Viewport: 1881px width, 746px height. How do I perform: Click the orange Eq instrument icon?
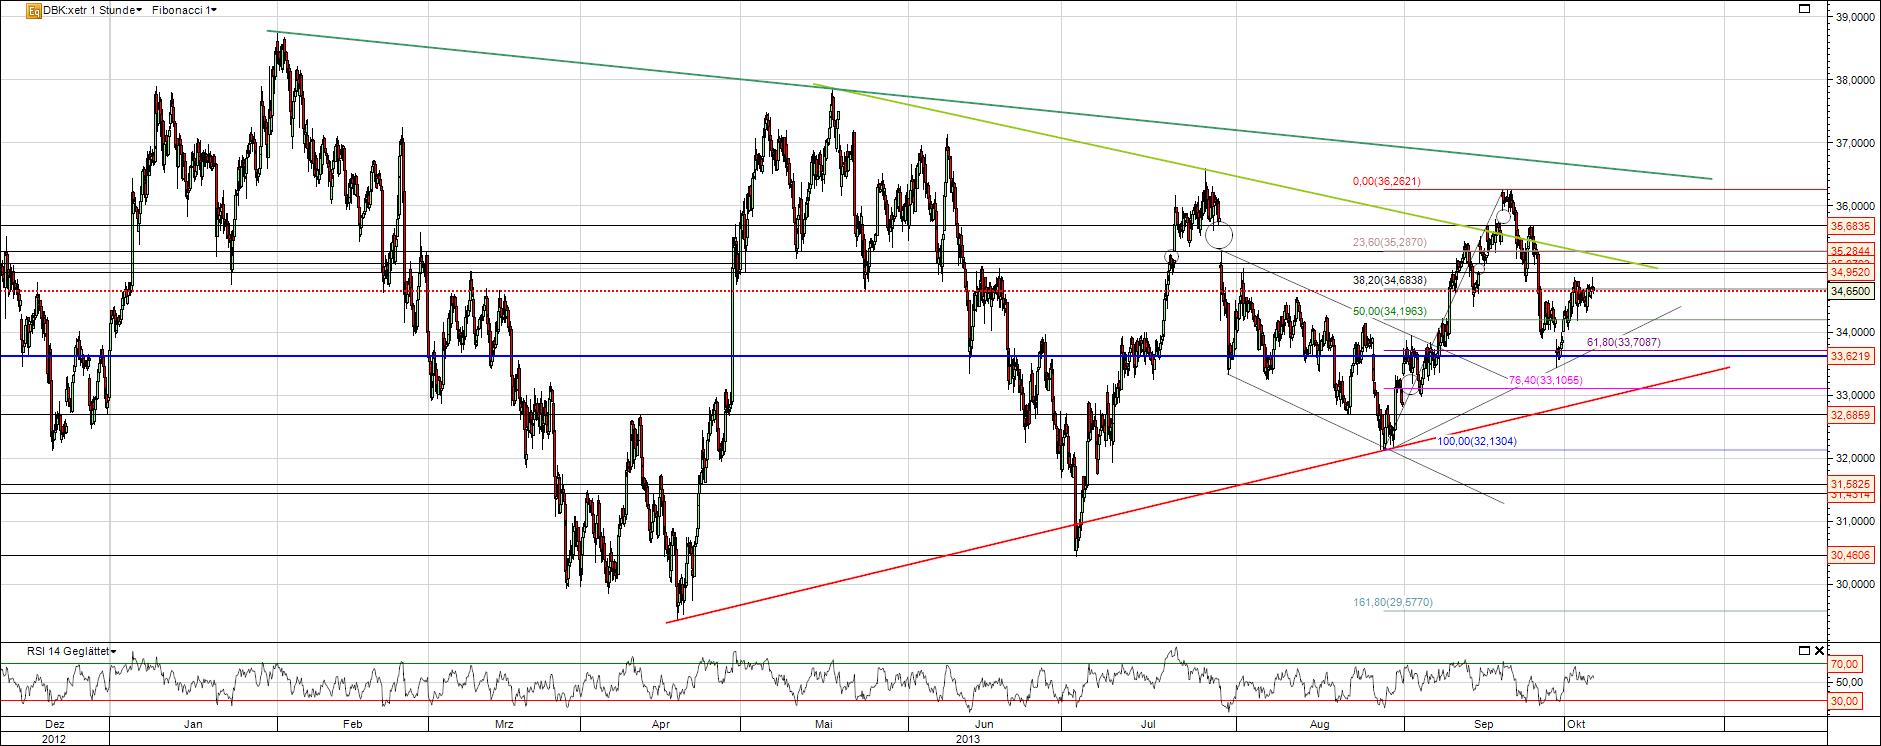point(34,10)
